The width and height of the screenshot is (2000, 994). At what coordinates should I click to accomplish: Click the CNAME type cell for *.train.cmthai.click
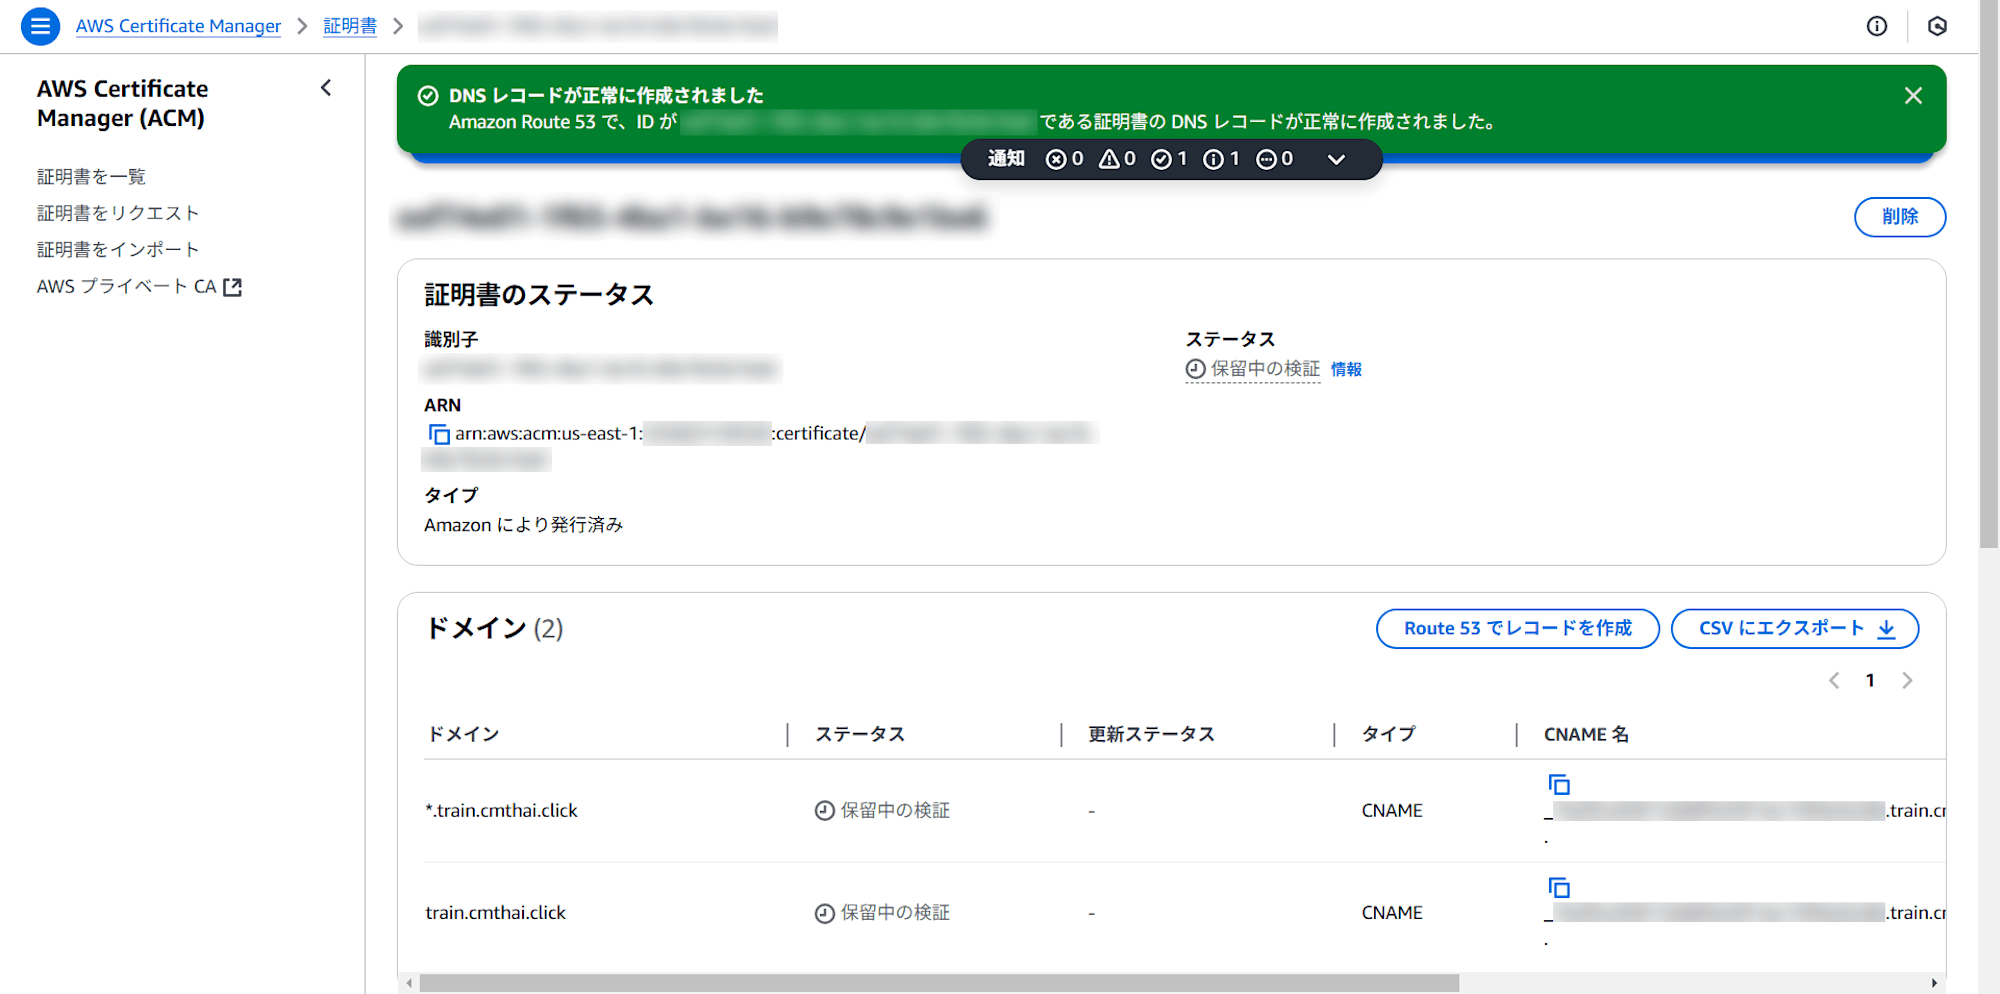(1392, 810)
